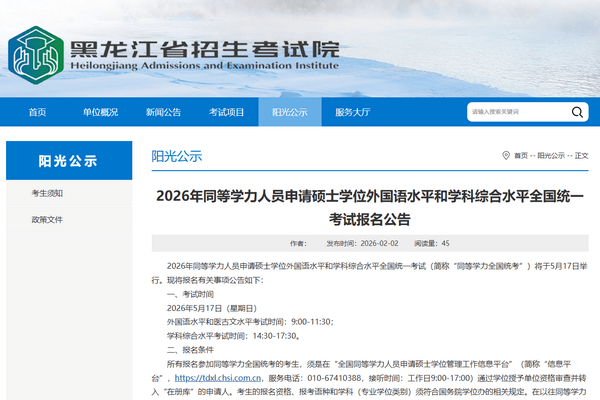Click the Heilongjiang Admissions Institute hexagon logo

tap(36, 55)
